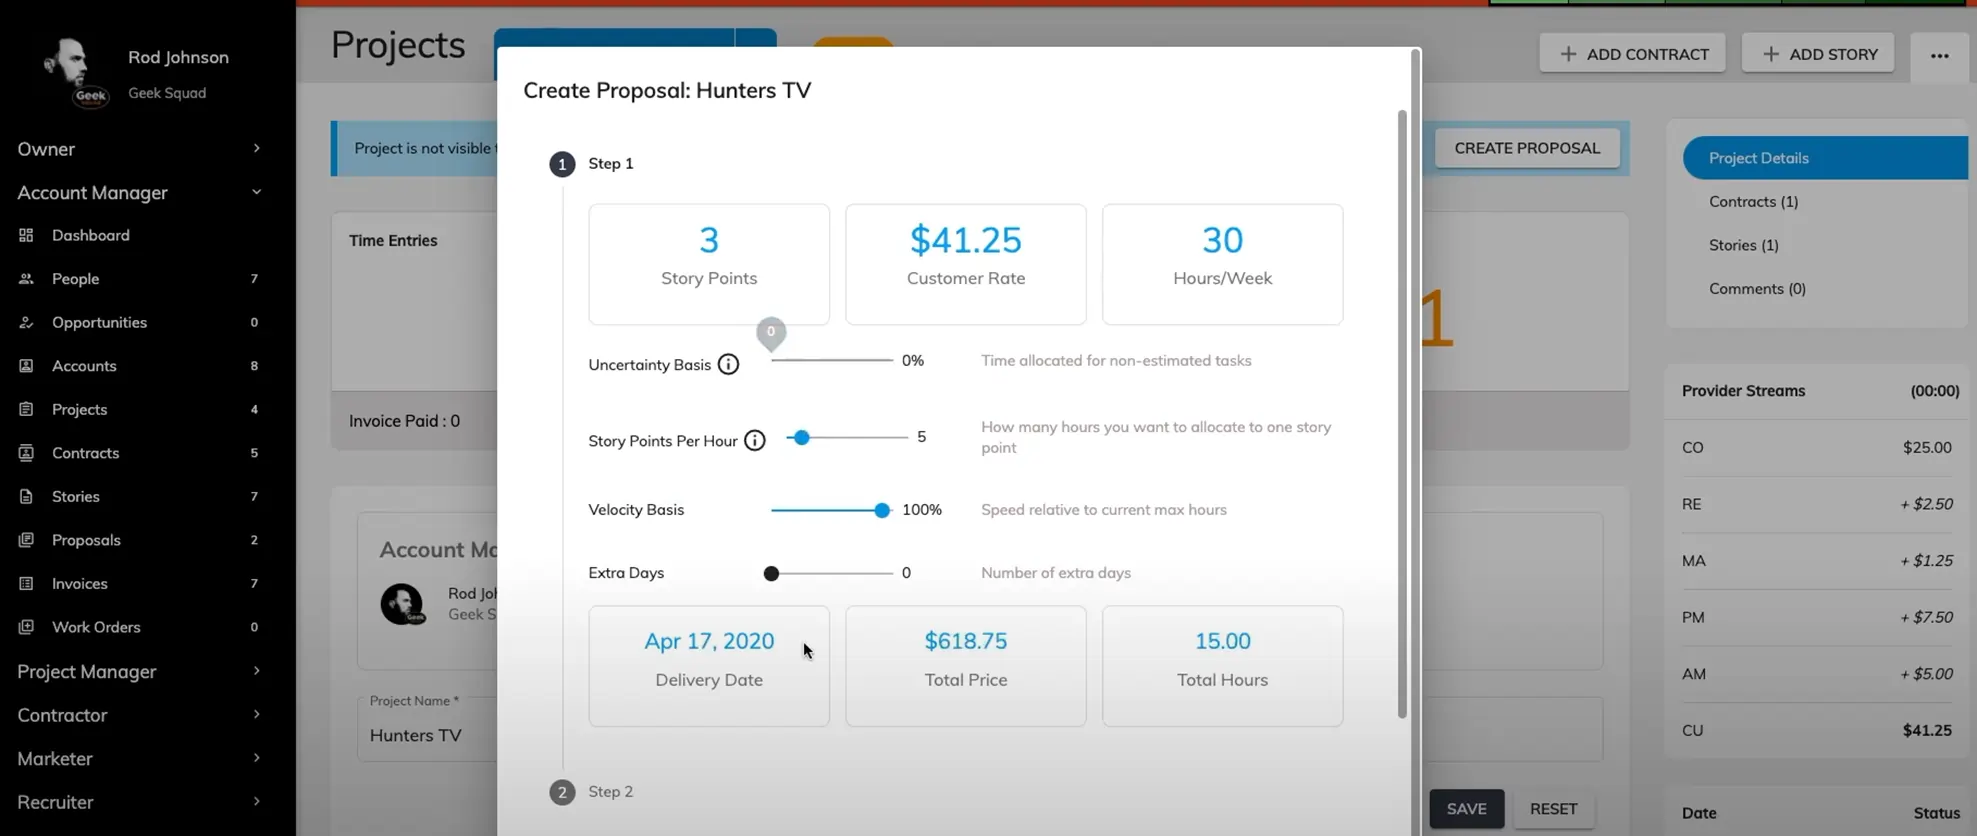Screen dimensions: 1977x836
Task: Switch to the Contracts (1) tab
Action: pos(1753,201)
